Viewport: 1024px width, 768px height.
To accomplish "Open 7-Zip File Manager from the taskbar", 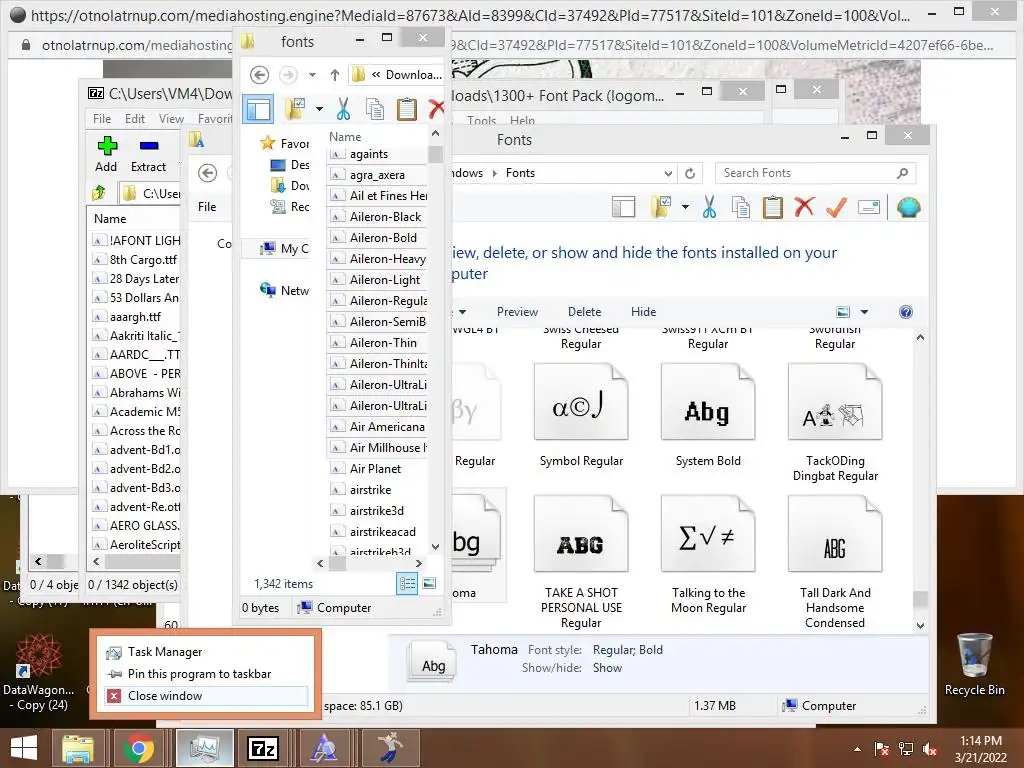I will pos(264,748).
